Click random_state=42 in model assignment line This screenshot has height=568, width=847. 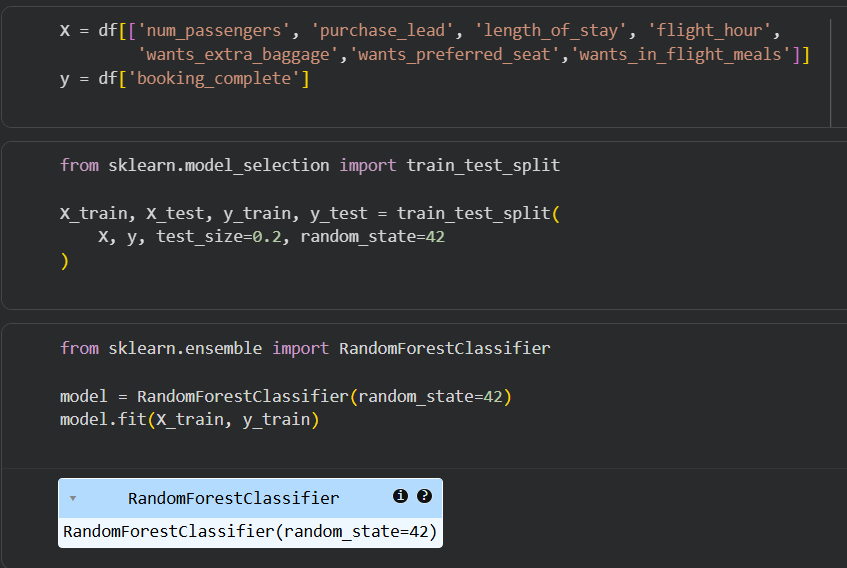pos(430,397)
